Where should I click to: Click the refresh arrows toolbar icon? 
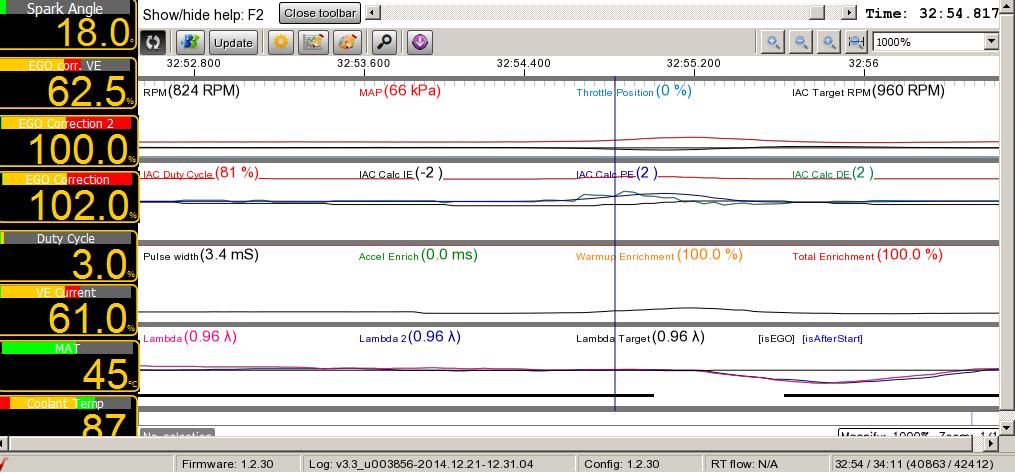click(x=153, y=43)
